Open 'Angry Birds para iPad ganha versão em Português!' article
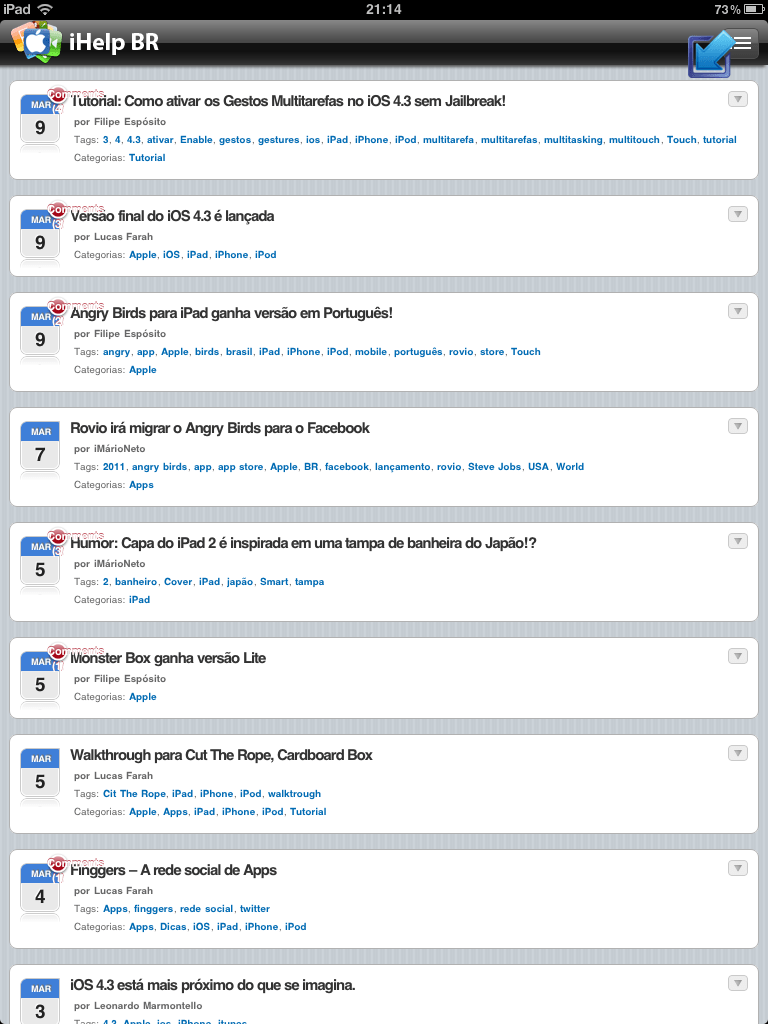Image resolution: width=768 pixels, height=1024 pixels. click(231, 313)
